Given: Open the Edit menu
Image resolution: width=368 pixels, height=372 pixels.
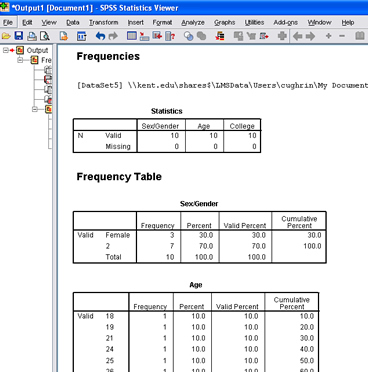Looking at the screenshot, I should click(x=27, y=22).
